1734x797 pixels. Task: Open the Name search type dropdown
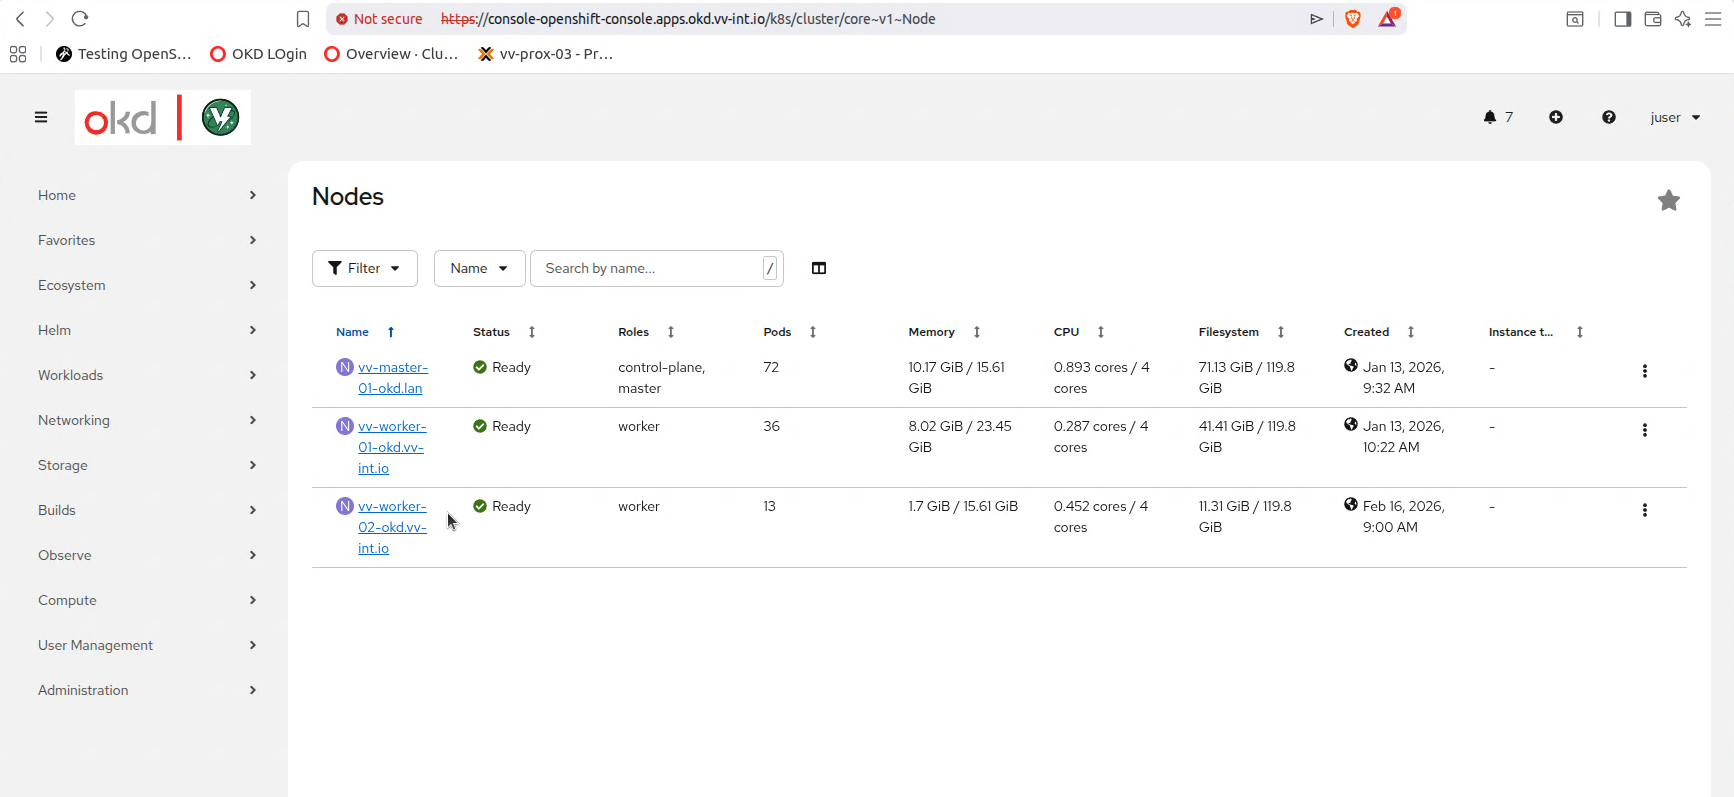pyautogui.click(x=479, y=268)
